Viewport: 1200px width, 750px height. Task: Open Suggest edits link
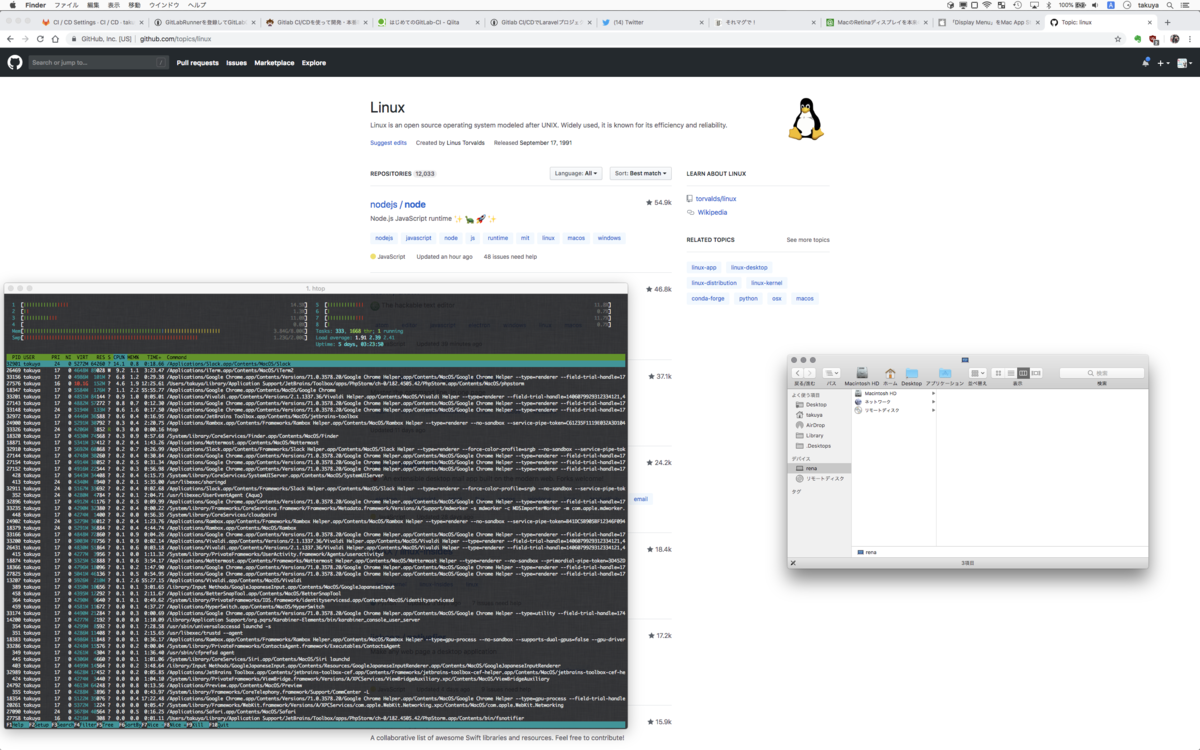[x=388, y=143]
